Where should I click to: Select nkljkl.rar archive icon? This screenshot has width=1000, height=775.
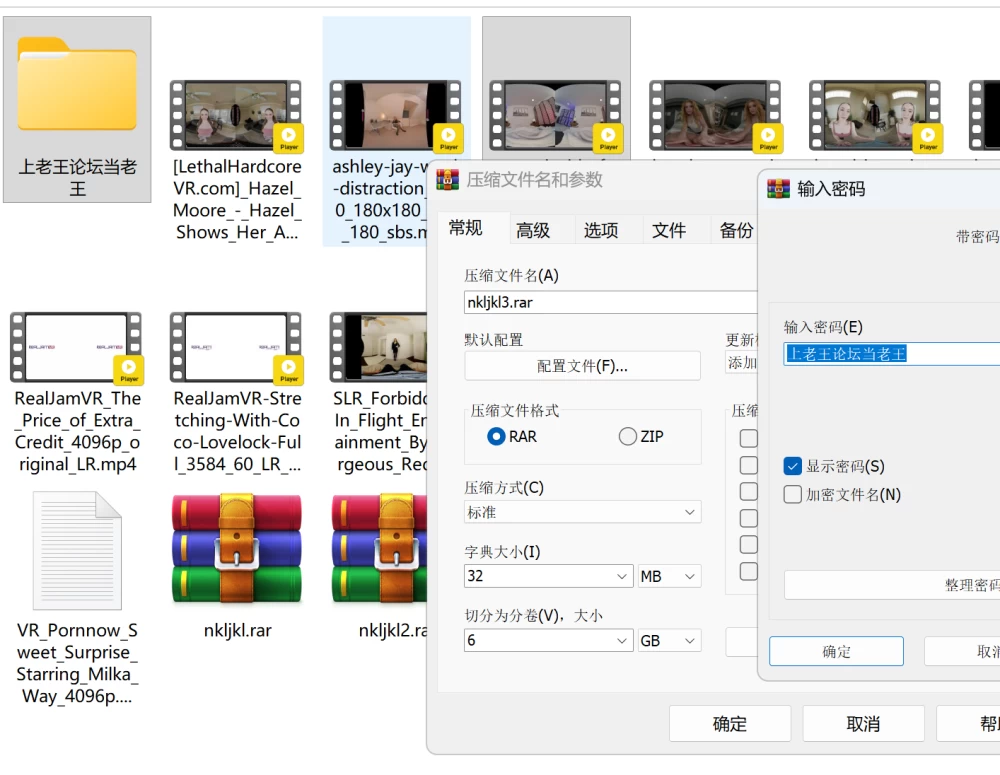click(237, 549)
